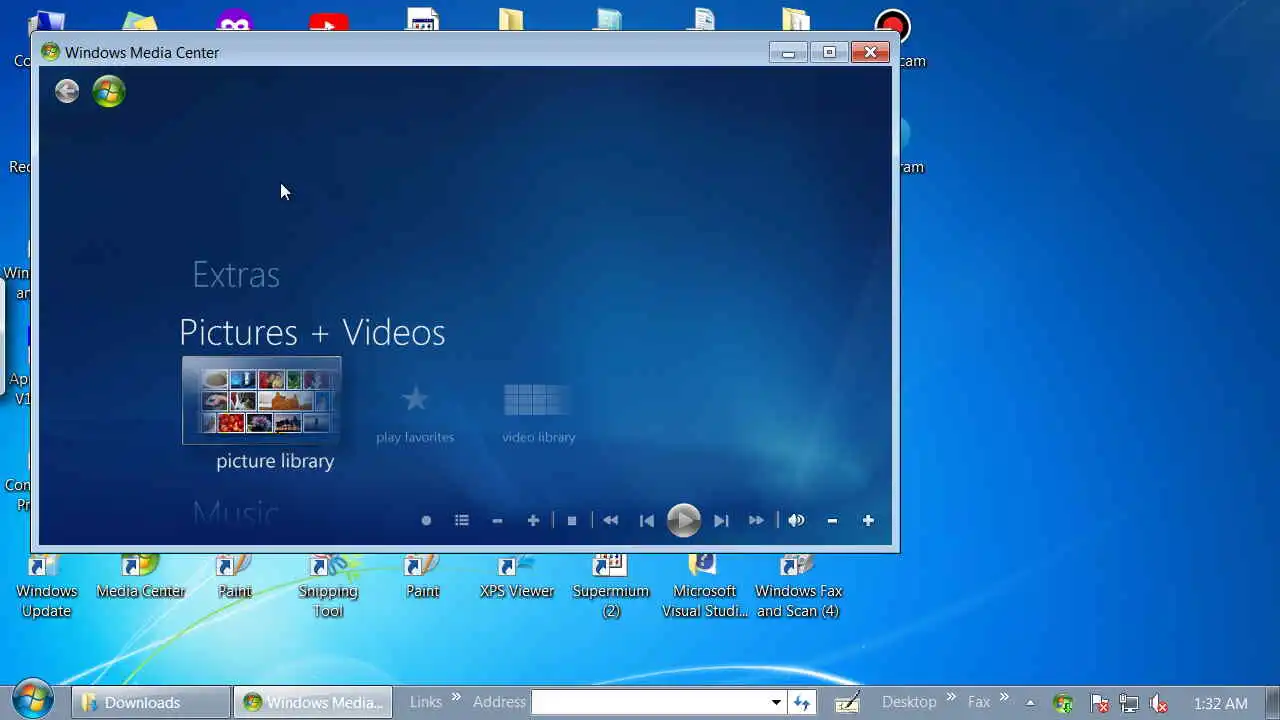The image size is (1280, 720).
Task: Mute sound with Media Center speaker icon
Action: [x=796, y=520]
